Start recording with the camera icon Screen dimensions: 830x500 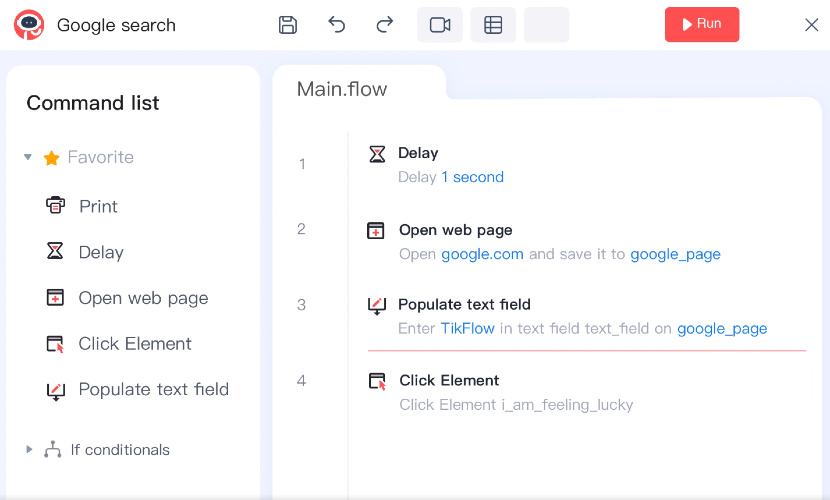pos(440,24)
